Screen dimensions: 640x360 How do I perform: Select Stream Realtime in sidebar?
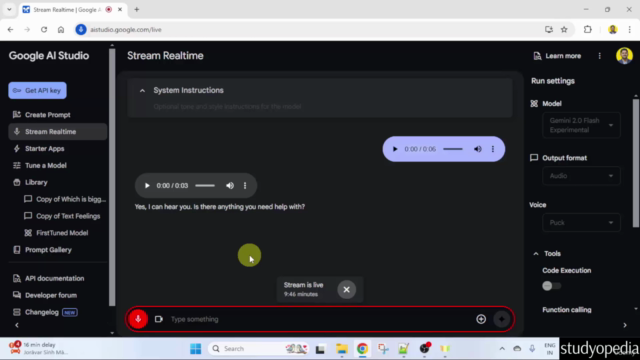(57, 132)
